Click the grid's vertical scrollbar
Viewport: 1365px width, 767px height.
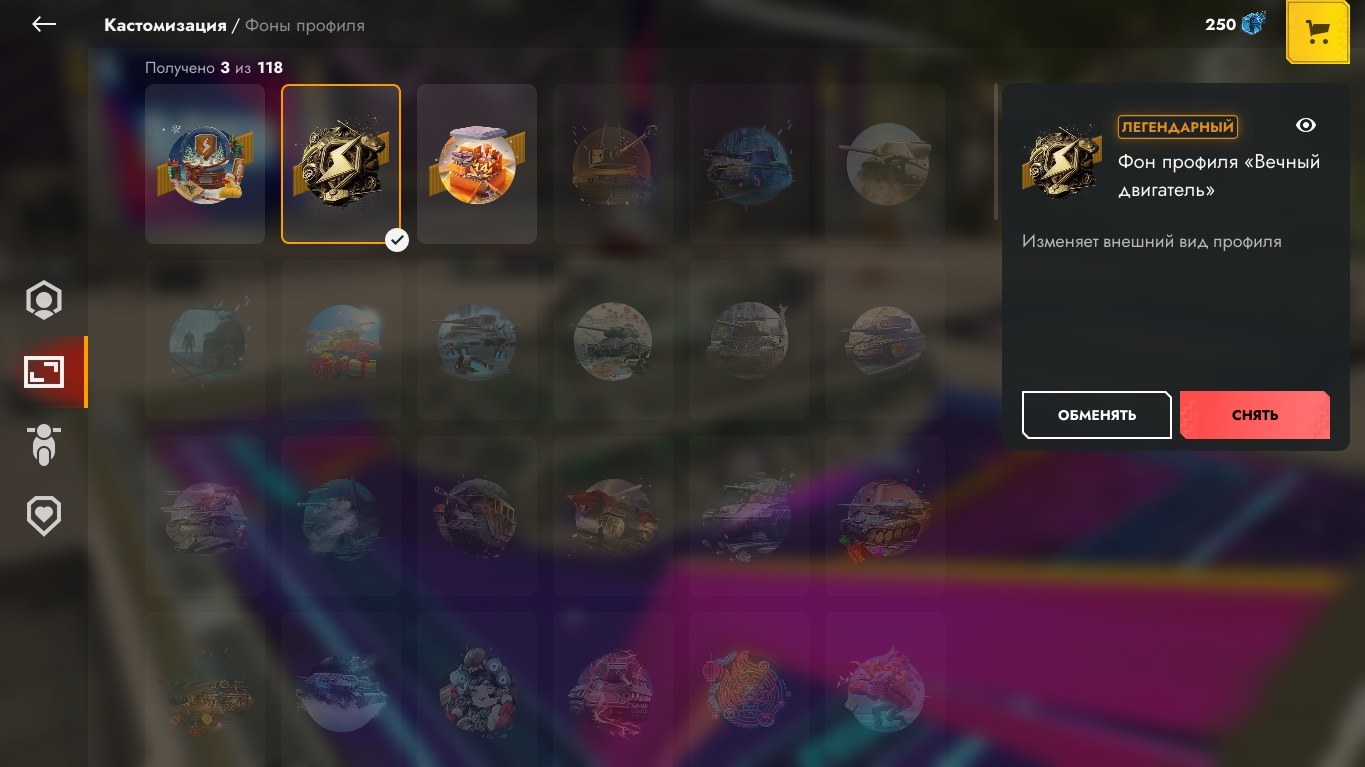pos(996,152)
